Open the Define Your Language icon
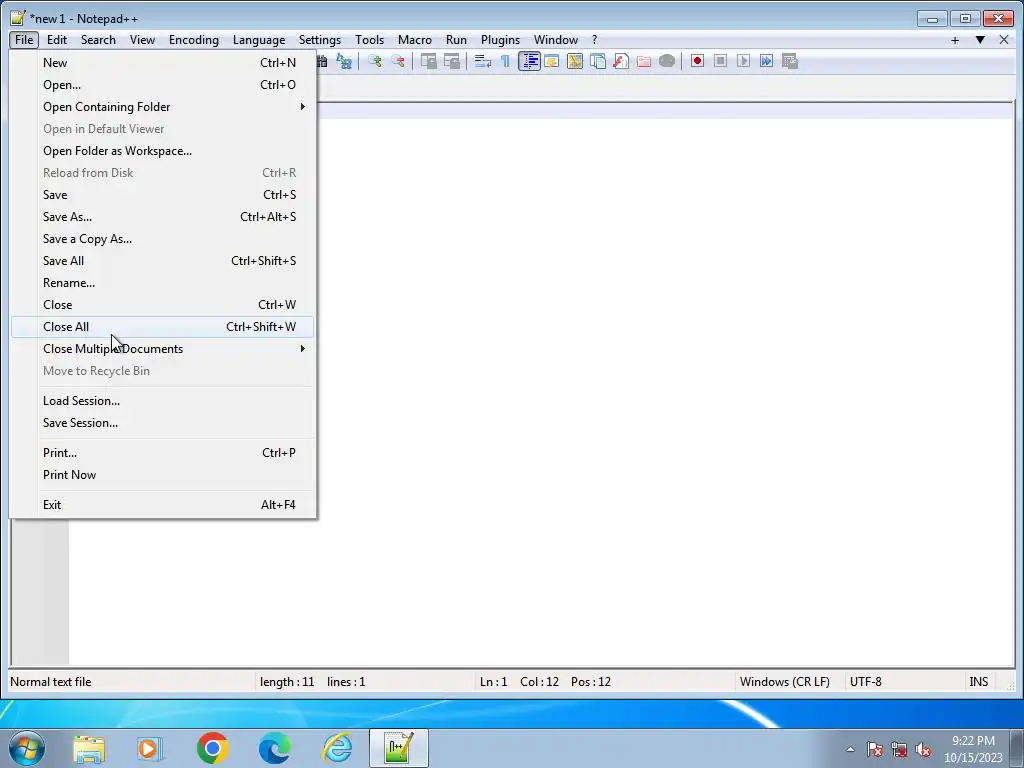Screen dimensions: 1024x768 pyautogui.click(x=552, y=61)
